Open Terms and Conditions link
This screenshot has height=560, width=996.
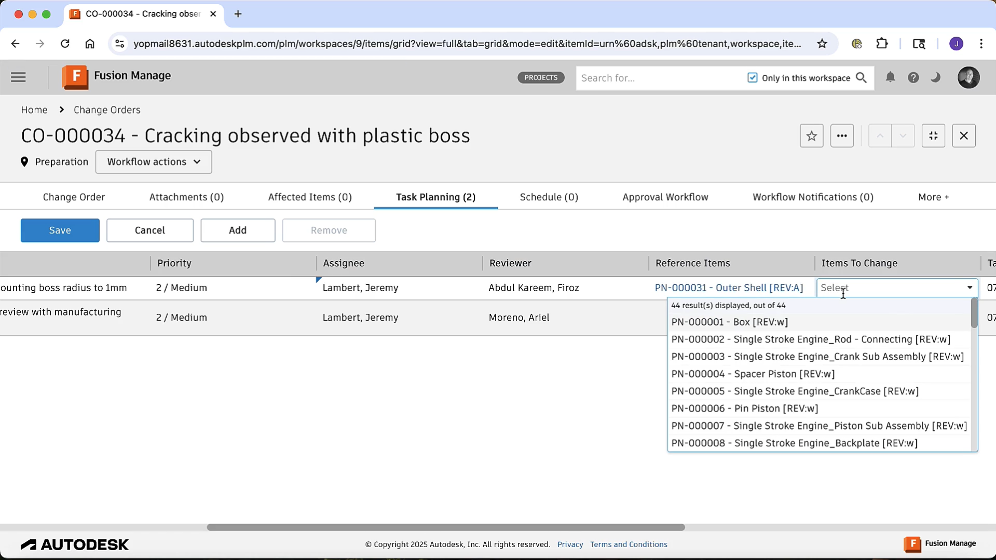[x=628, y=545]
